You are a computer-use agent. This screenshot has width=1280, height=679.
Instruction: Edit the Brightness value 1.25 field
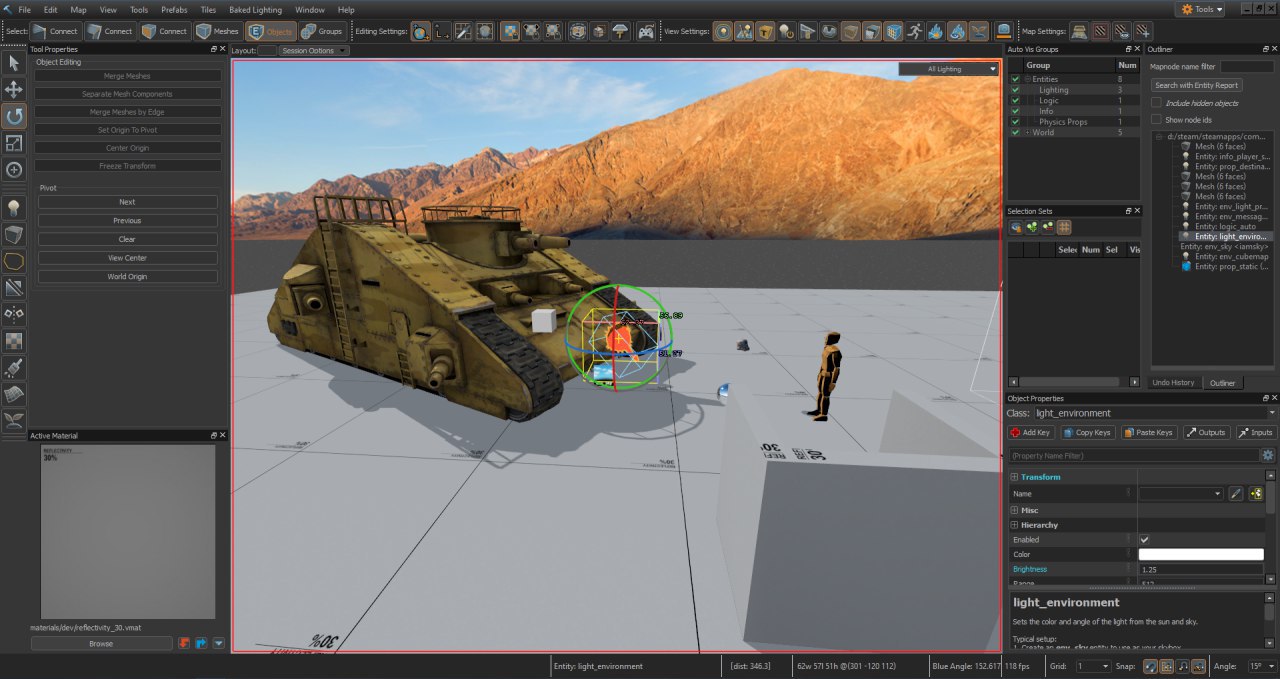[x=1201, y=569]
